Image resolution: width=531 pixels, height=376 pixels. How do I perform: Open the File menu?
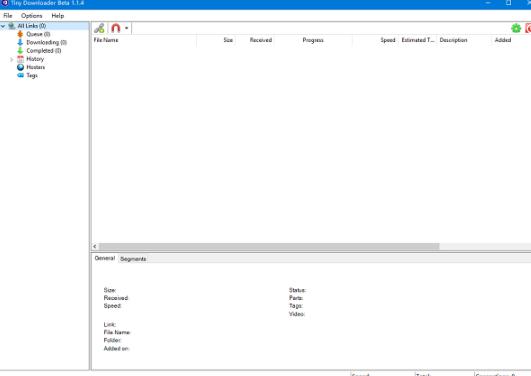click(8, 16)
